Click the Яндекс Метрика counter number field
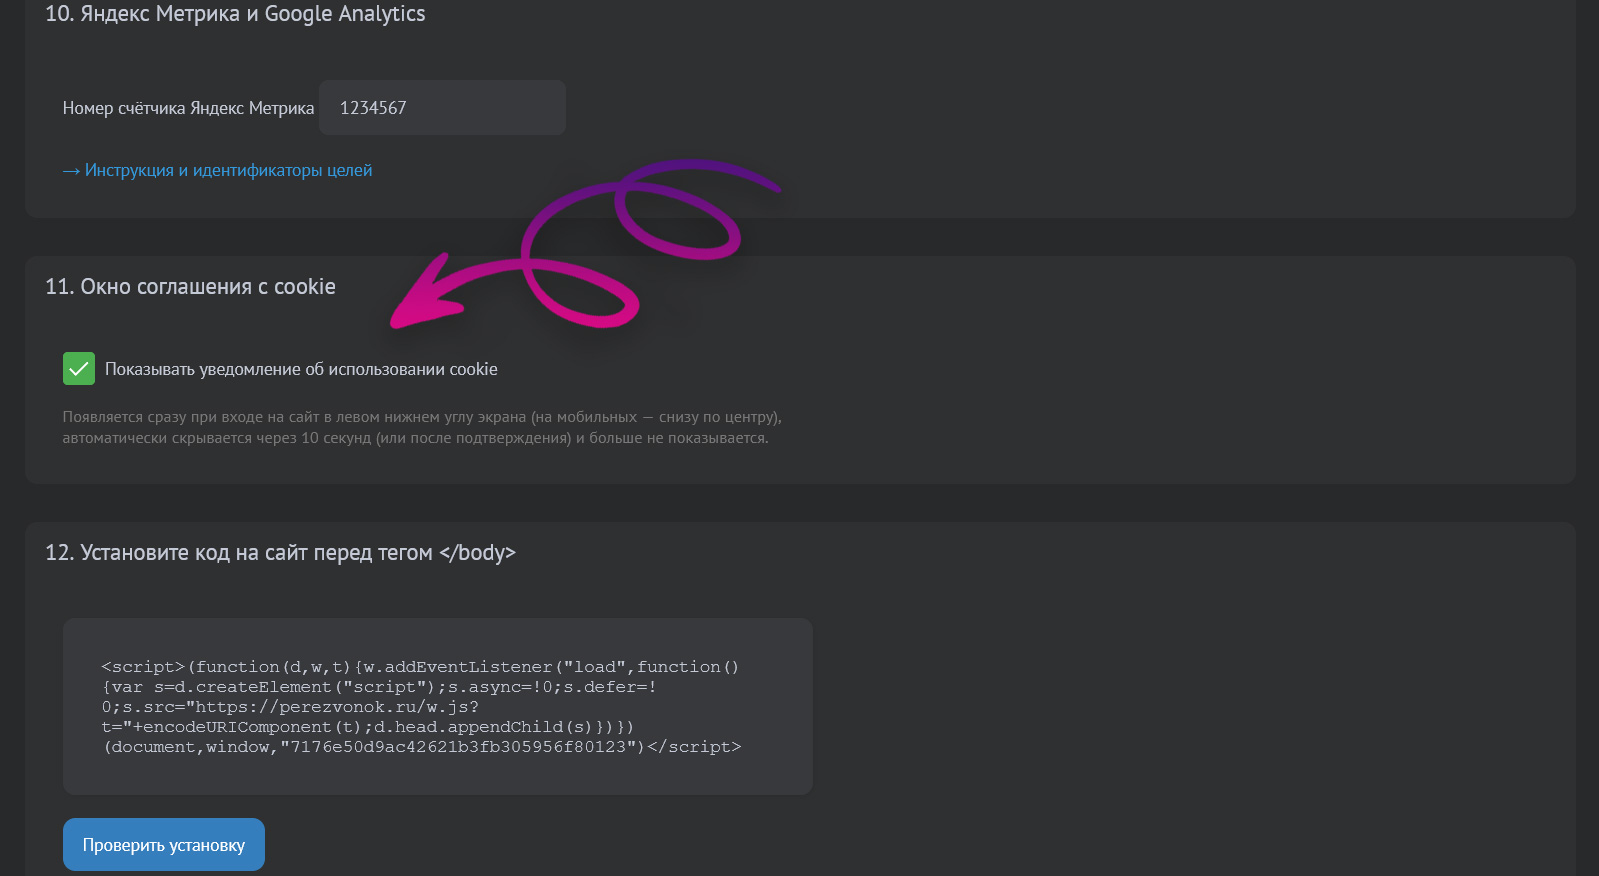The height and width of the screenshot is (876, 1599). (x=442, y=108)
